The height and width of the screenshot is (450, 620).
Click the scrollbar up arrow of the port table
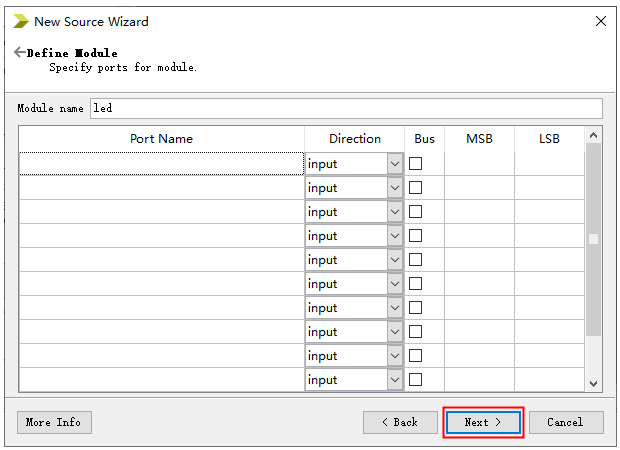(x=593, y=135)
